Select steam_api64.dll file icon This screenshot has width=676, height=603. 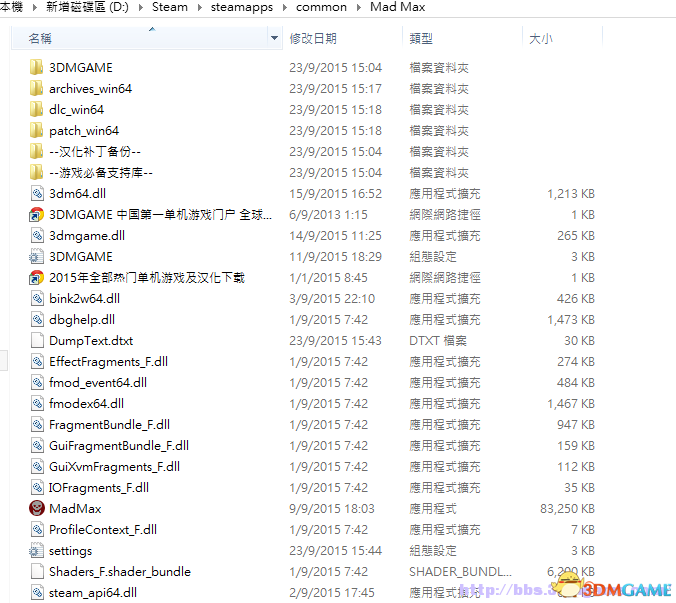click(x=37, y=592)
